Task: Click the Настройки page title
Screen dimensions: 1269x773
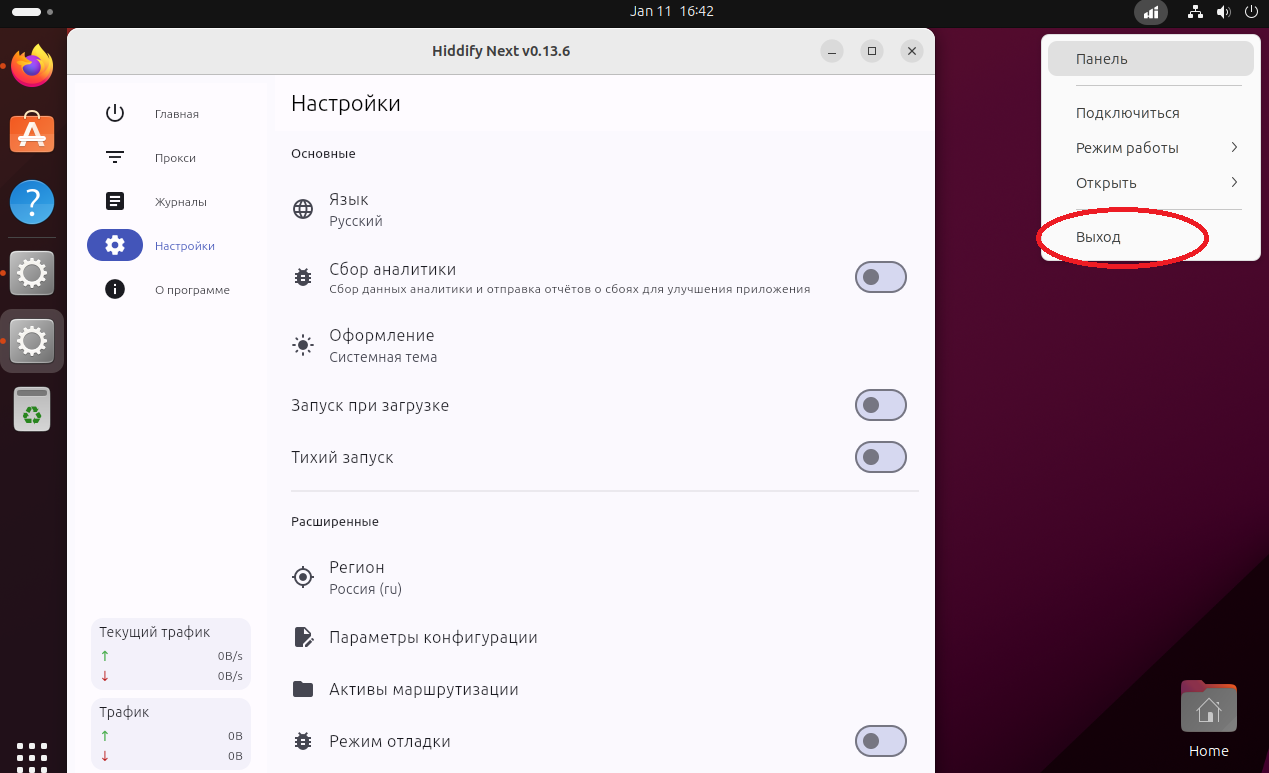Action: click(x=346, y=103)
